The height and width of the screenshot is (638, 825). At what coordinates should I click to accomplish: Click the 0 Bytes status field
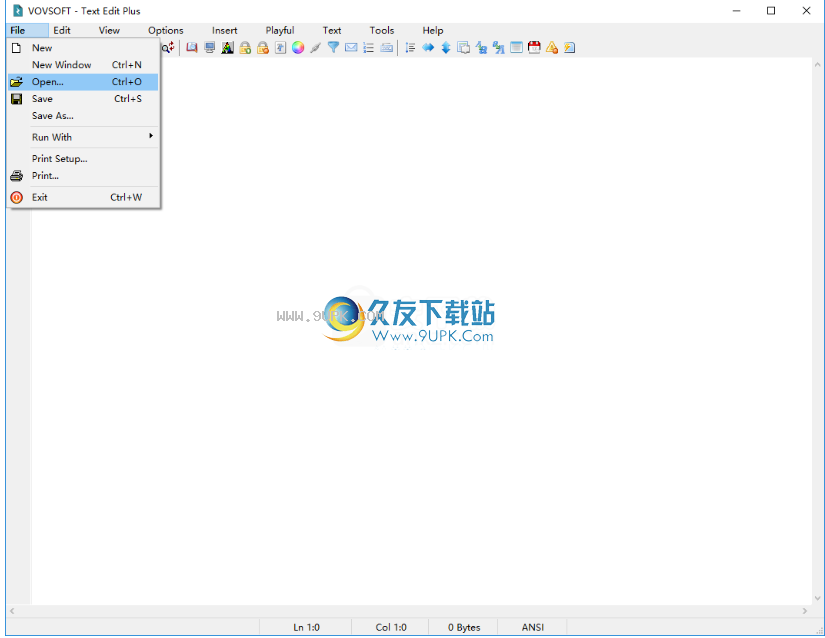[464, 627]
